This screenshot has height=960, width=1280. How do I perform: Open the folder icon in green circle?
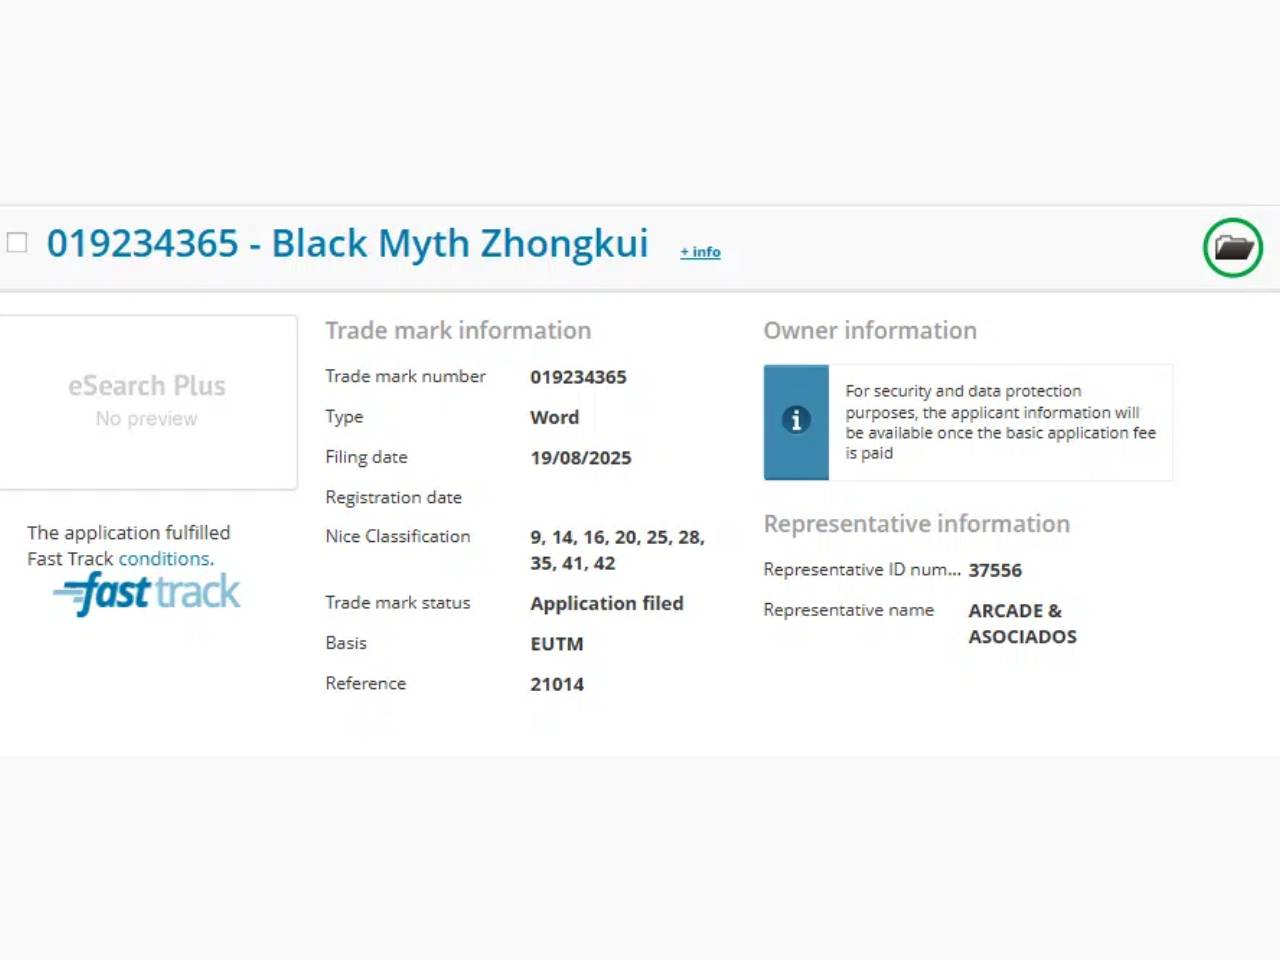point(1232,247)
